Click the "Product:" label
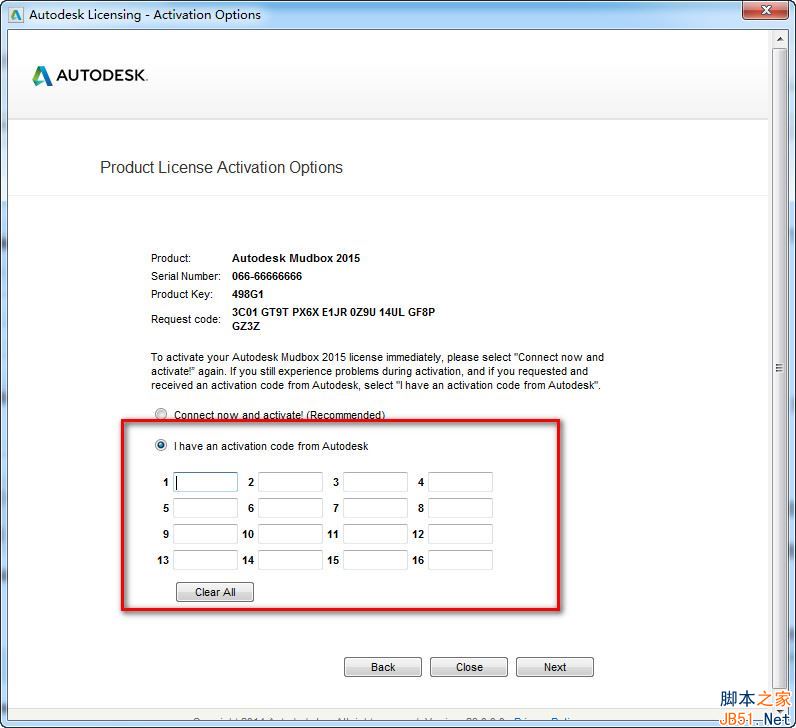Viewport: 796px width, 728px height. click(x=171, y=258)
